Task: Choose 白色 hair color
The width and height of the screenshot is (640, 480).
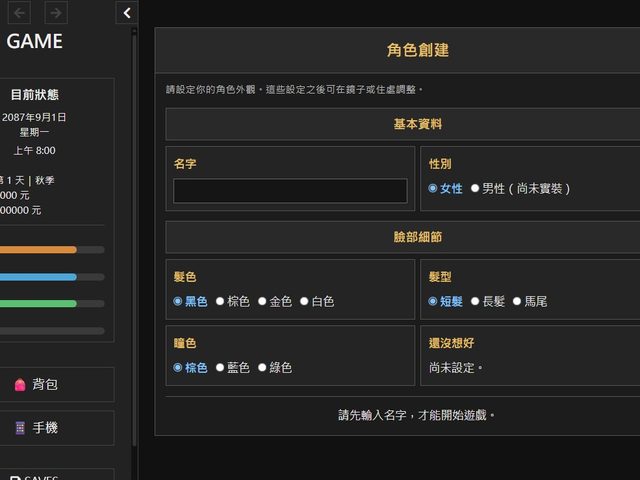Action: click(x=317, y=302)
